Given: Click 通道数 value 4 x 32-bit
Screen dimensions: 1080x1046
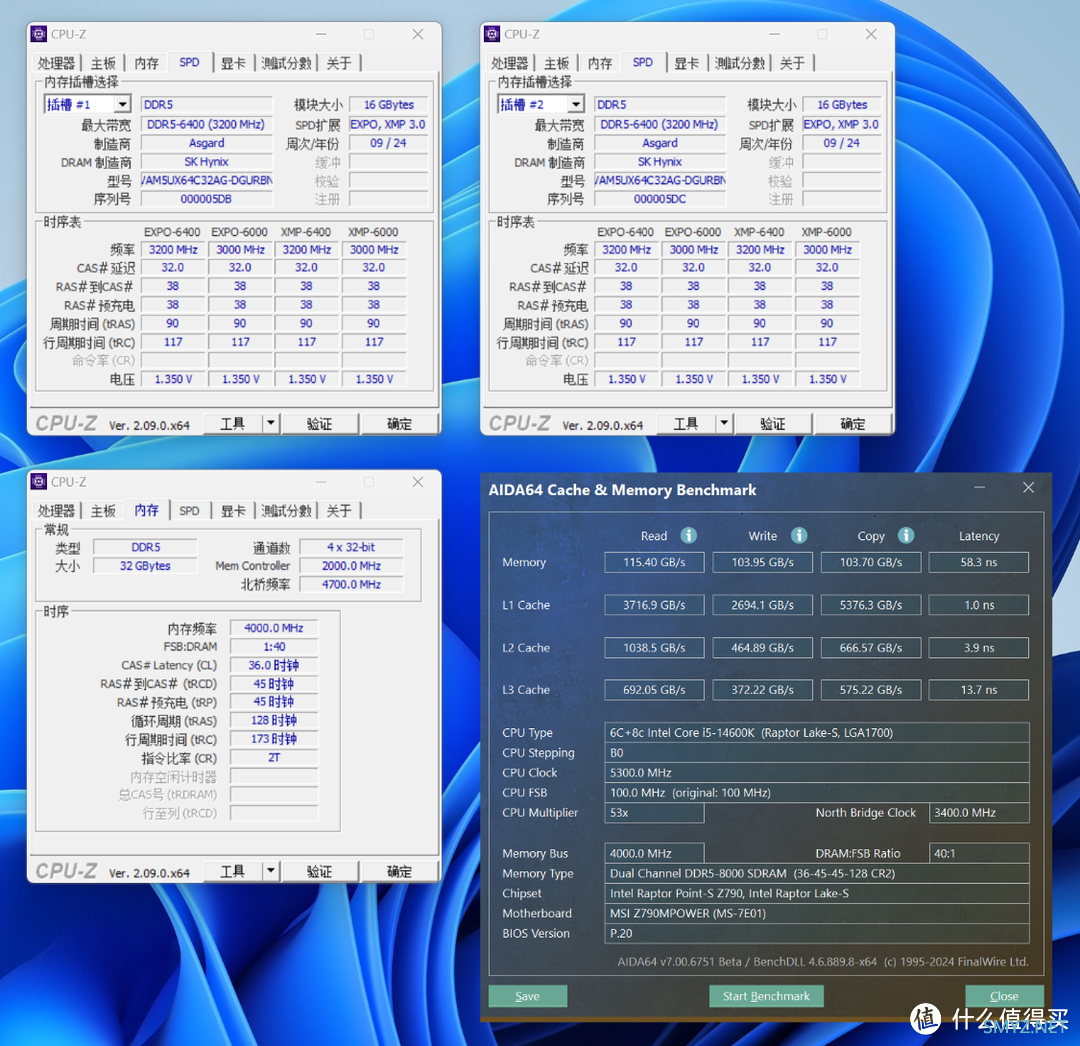Looking at the screenshot, I should coord(351,547).
